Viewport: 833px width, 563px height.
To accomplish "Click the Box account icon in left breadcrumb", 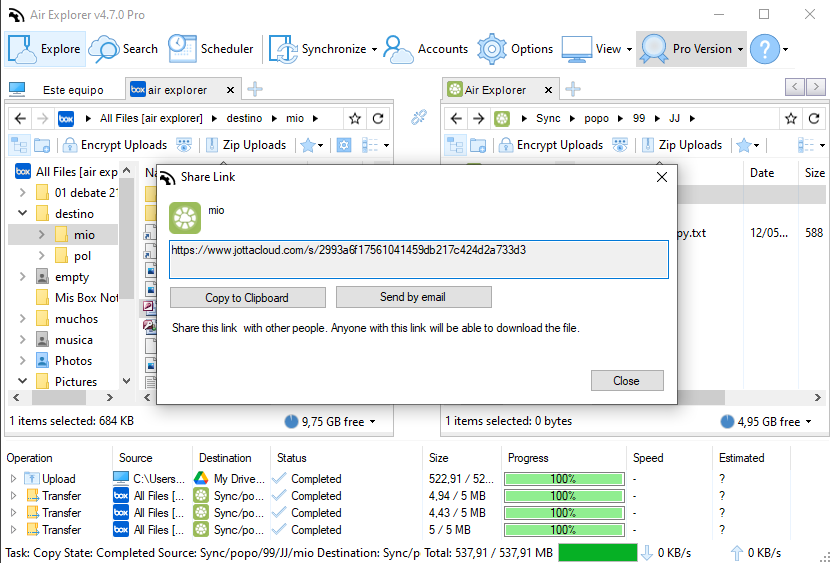I will [x=66, y=118].
